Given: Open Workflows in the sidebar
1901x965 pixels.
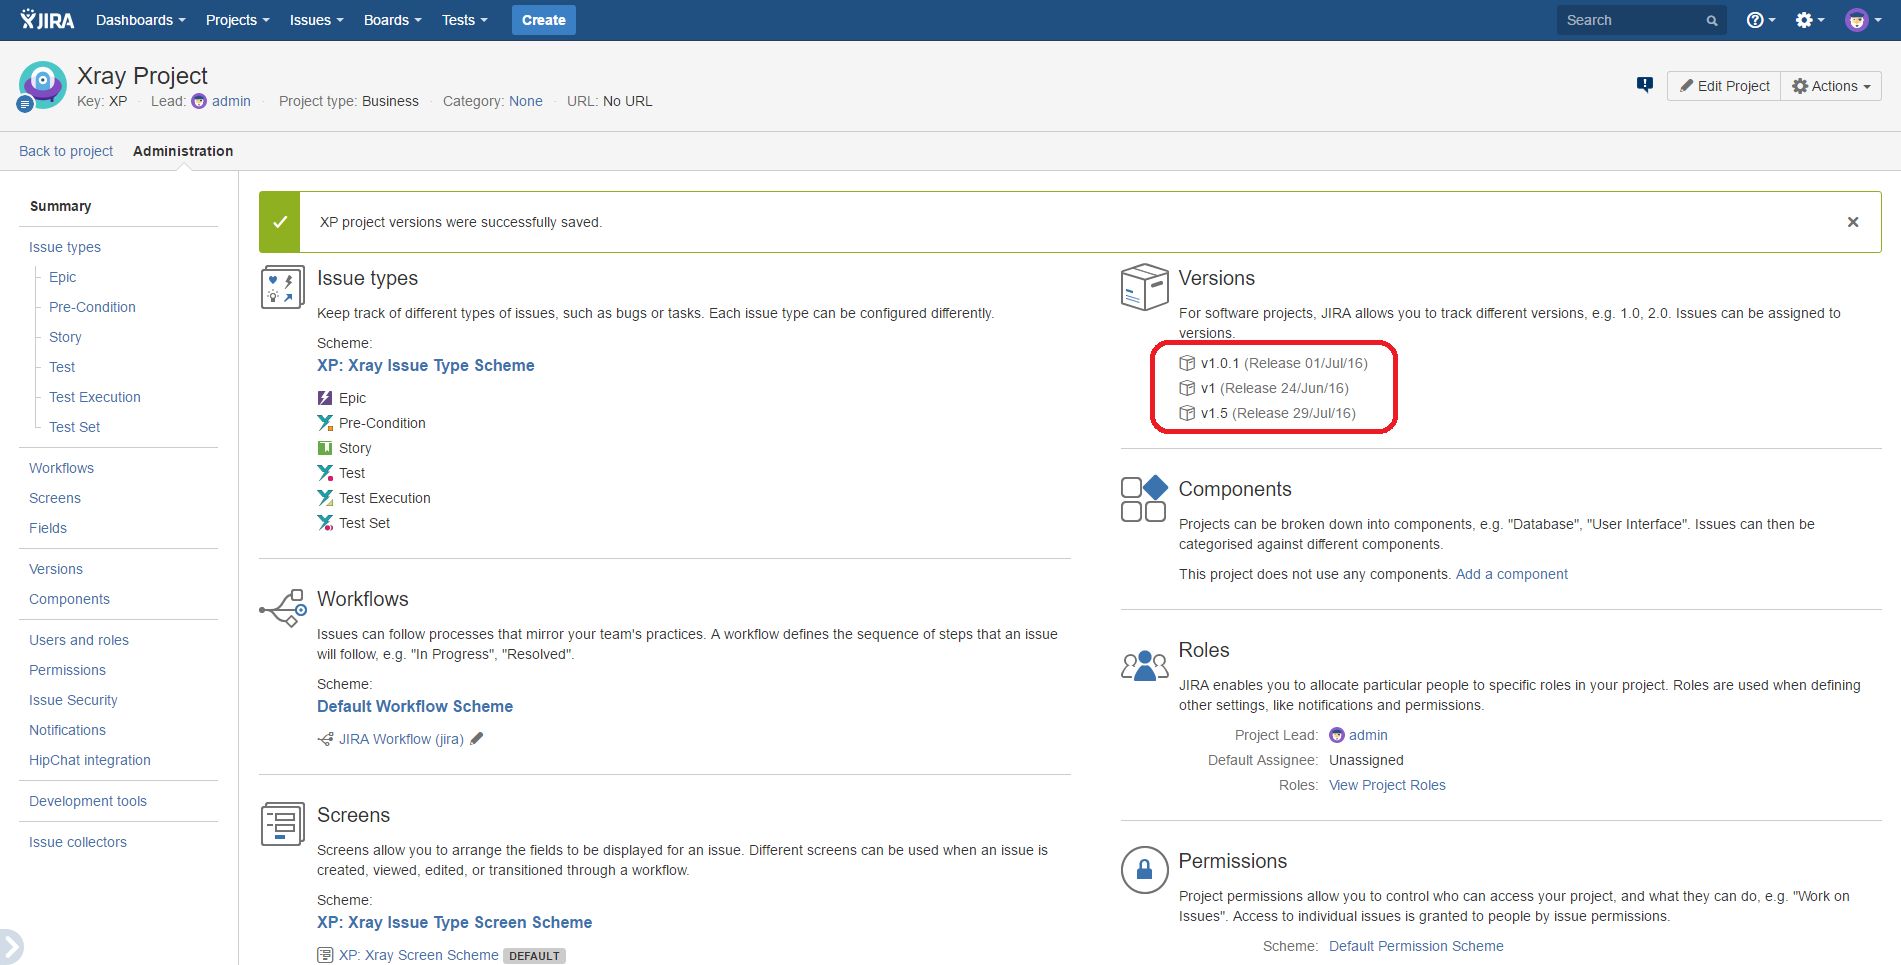Looking at the screenshot, I should point(61,468).
